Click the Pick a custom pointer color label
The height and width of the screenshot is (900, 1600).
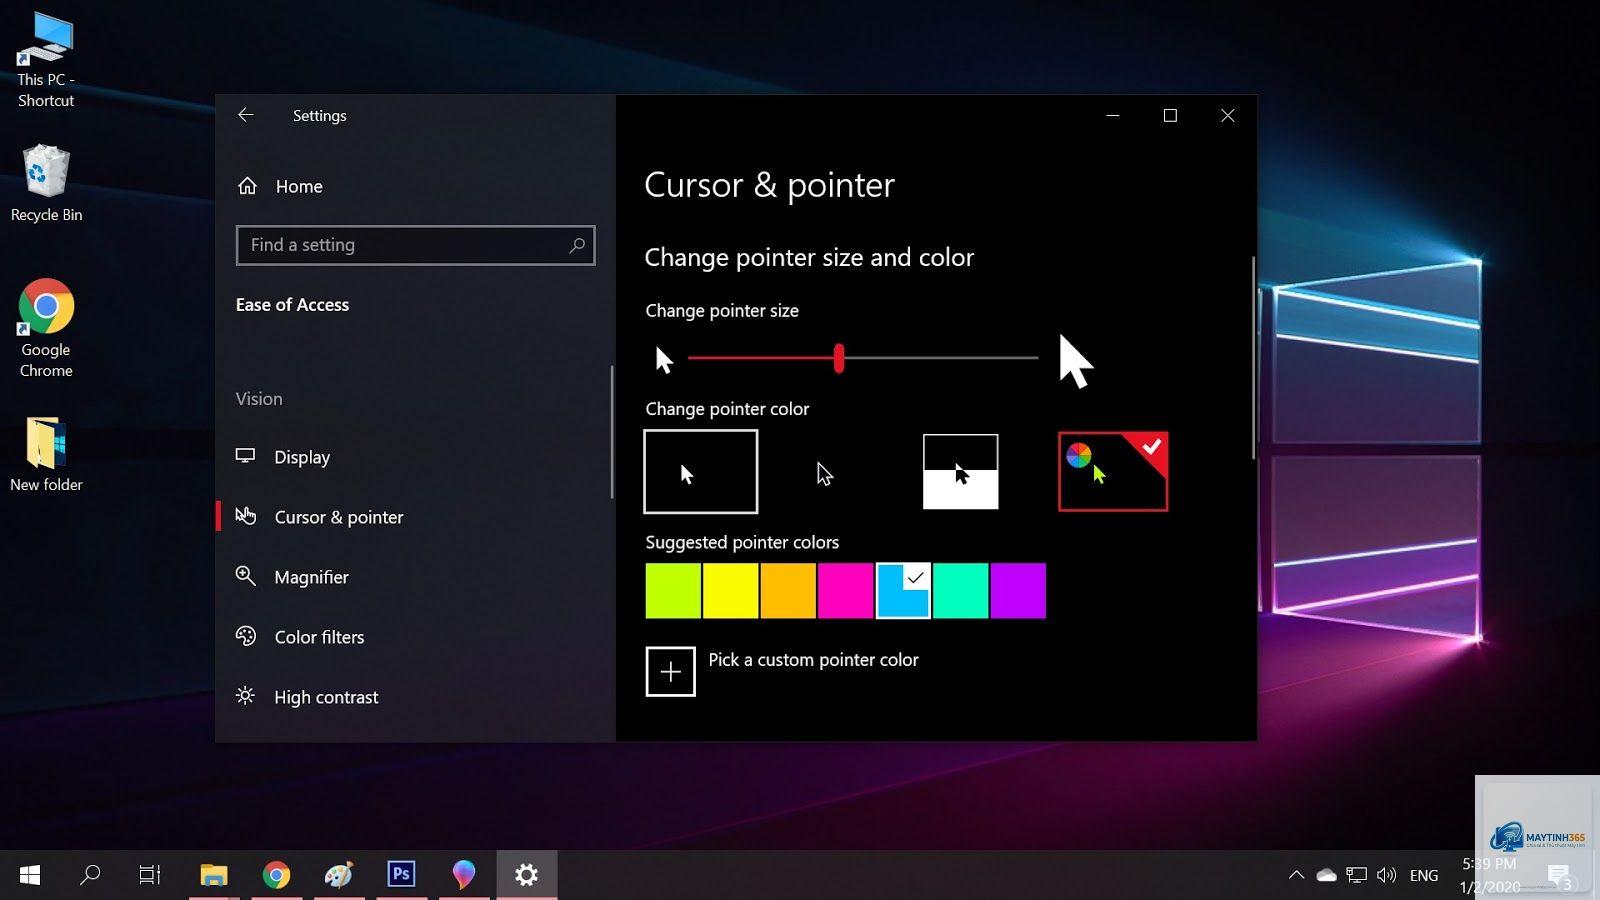click(813, 660)
